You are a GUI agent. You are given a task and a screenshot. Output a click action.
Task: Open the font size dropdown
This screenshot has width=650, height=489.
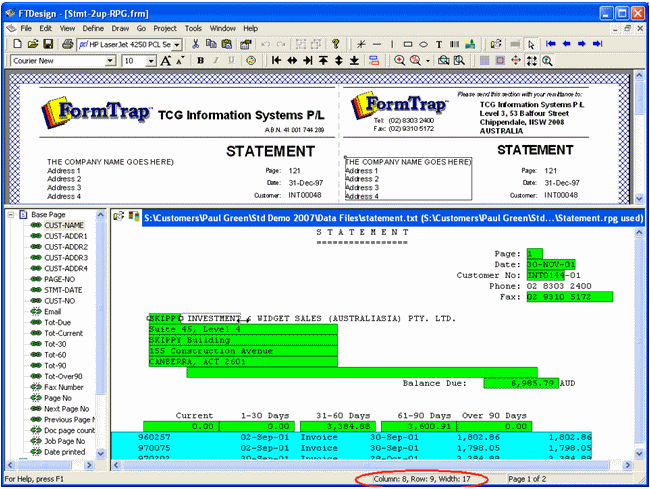(x=151, y=61)
